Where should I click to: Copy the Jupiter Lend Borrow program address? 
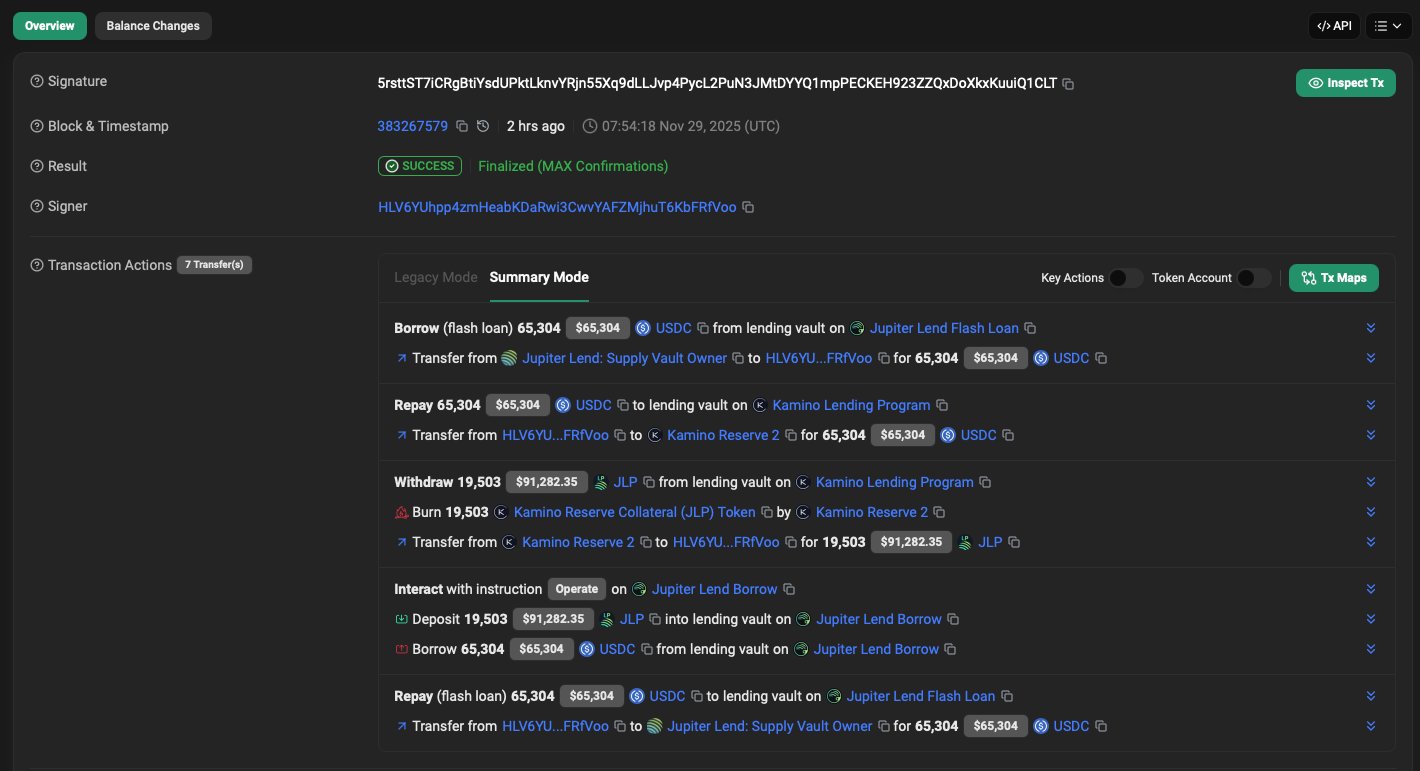pos(789,589)
